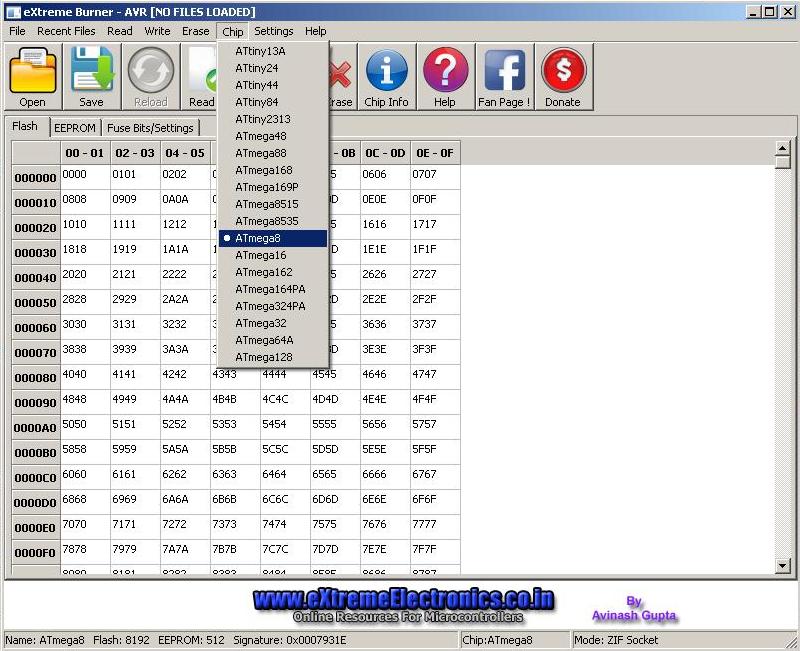The image size is (800, 651).
Task: Choose ATmega48 from the Chip menu
Action: pos(273,136)
